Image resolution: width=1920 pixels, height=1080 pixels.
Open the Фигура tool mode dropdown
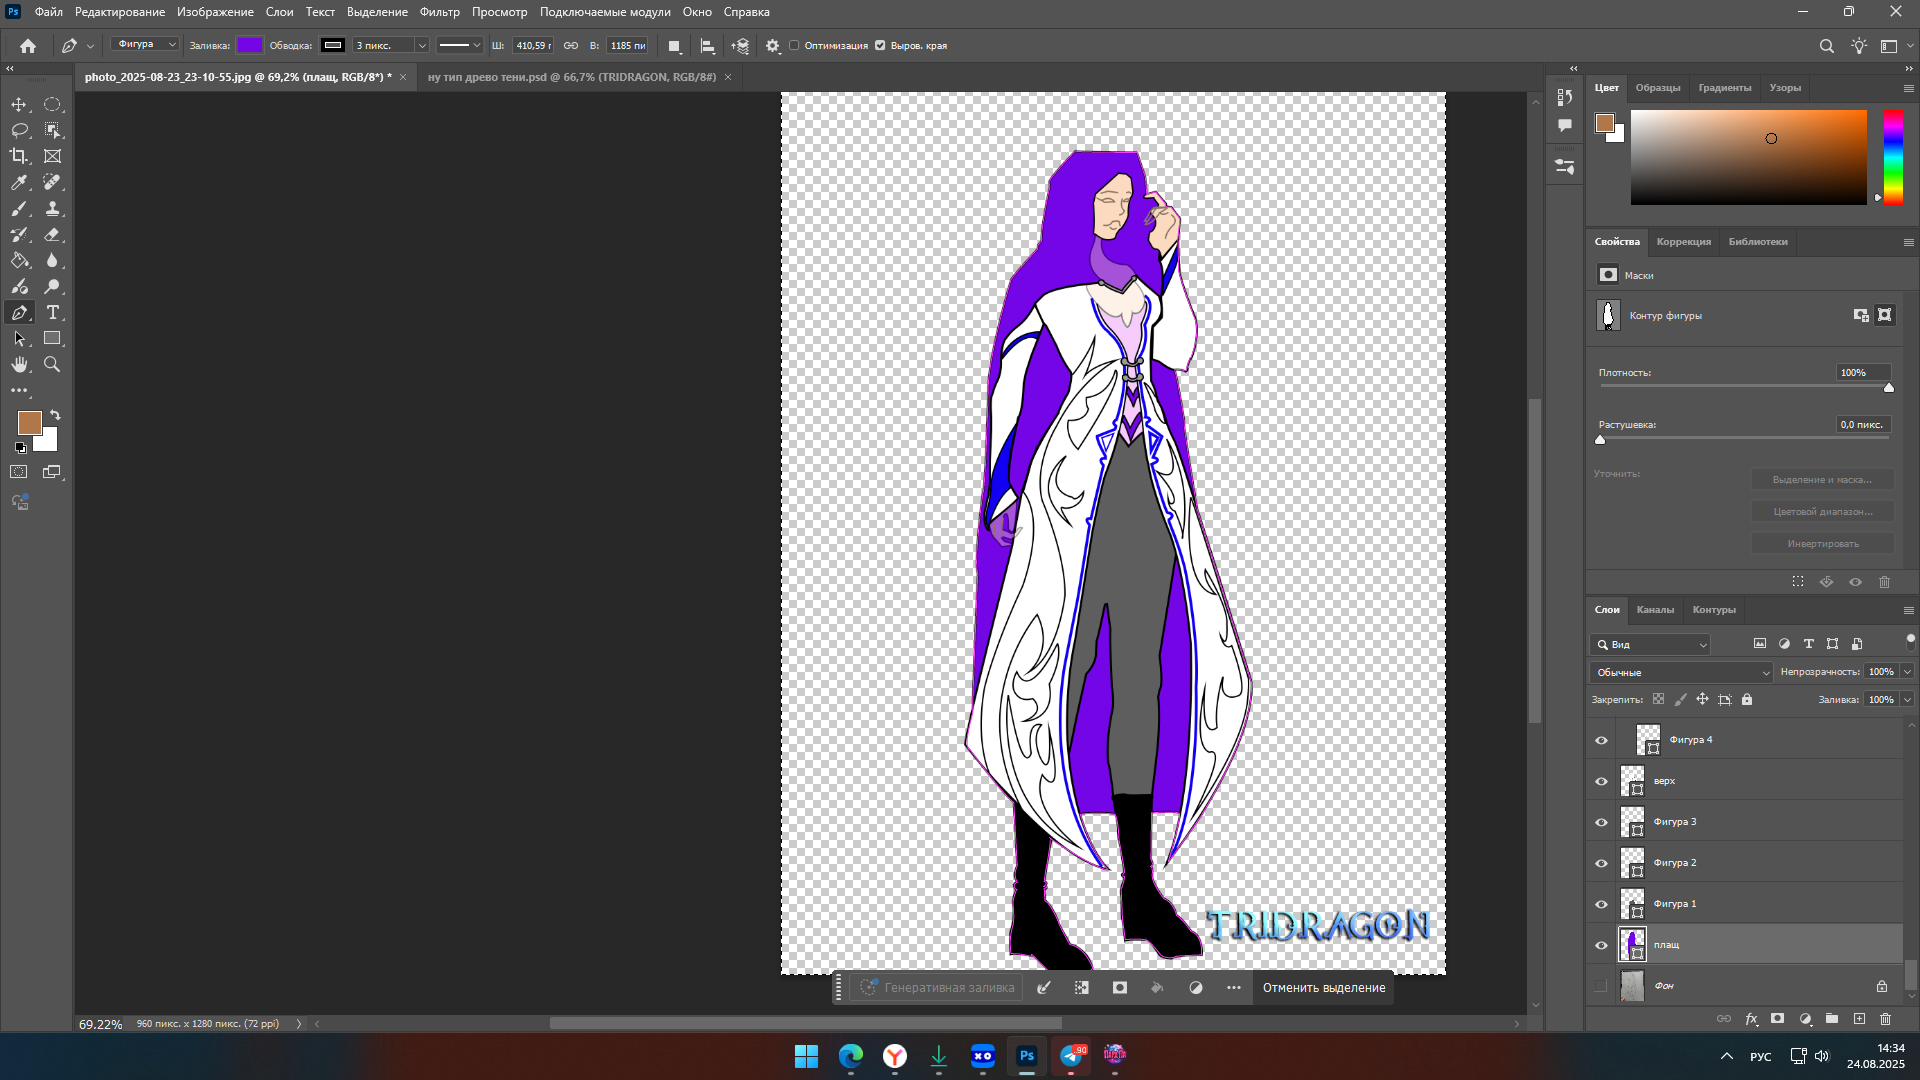coord(144,45)
